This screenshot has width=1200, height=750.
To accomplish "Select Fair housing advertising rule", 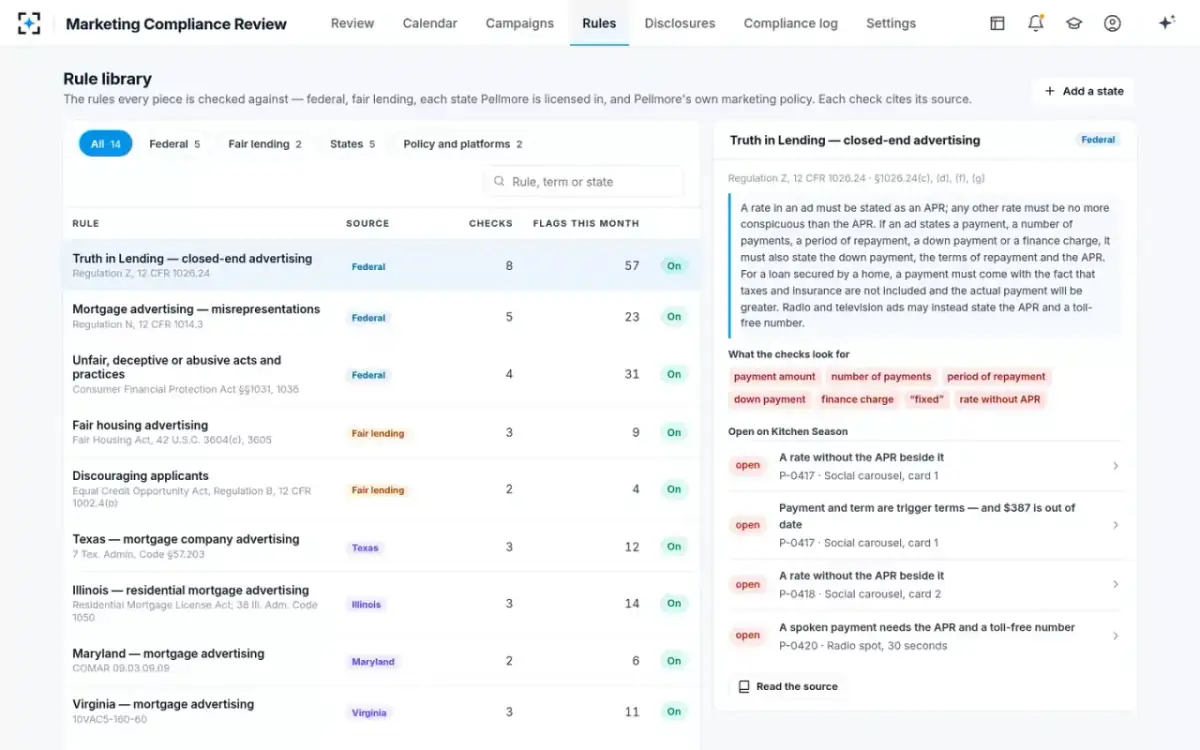I will click(381, 432).
